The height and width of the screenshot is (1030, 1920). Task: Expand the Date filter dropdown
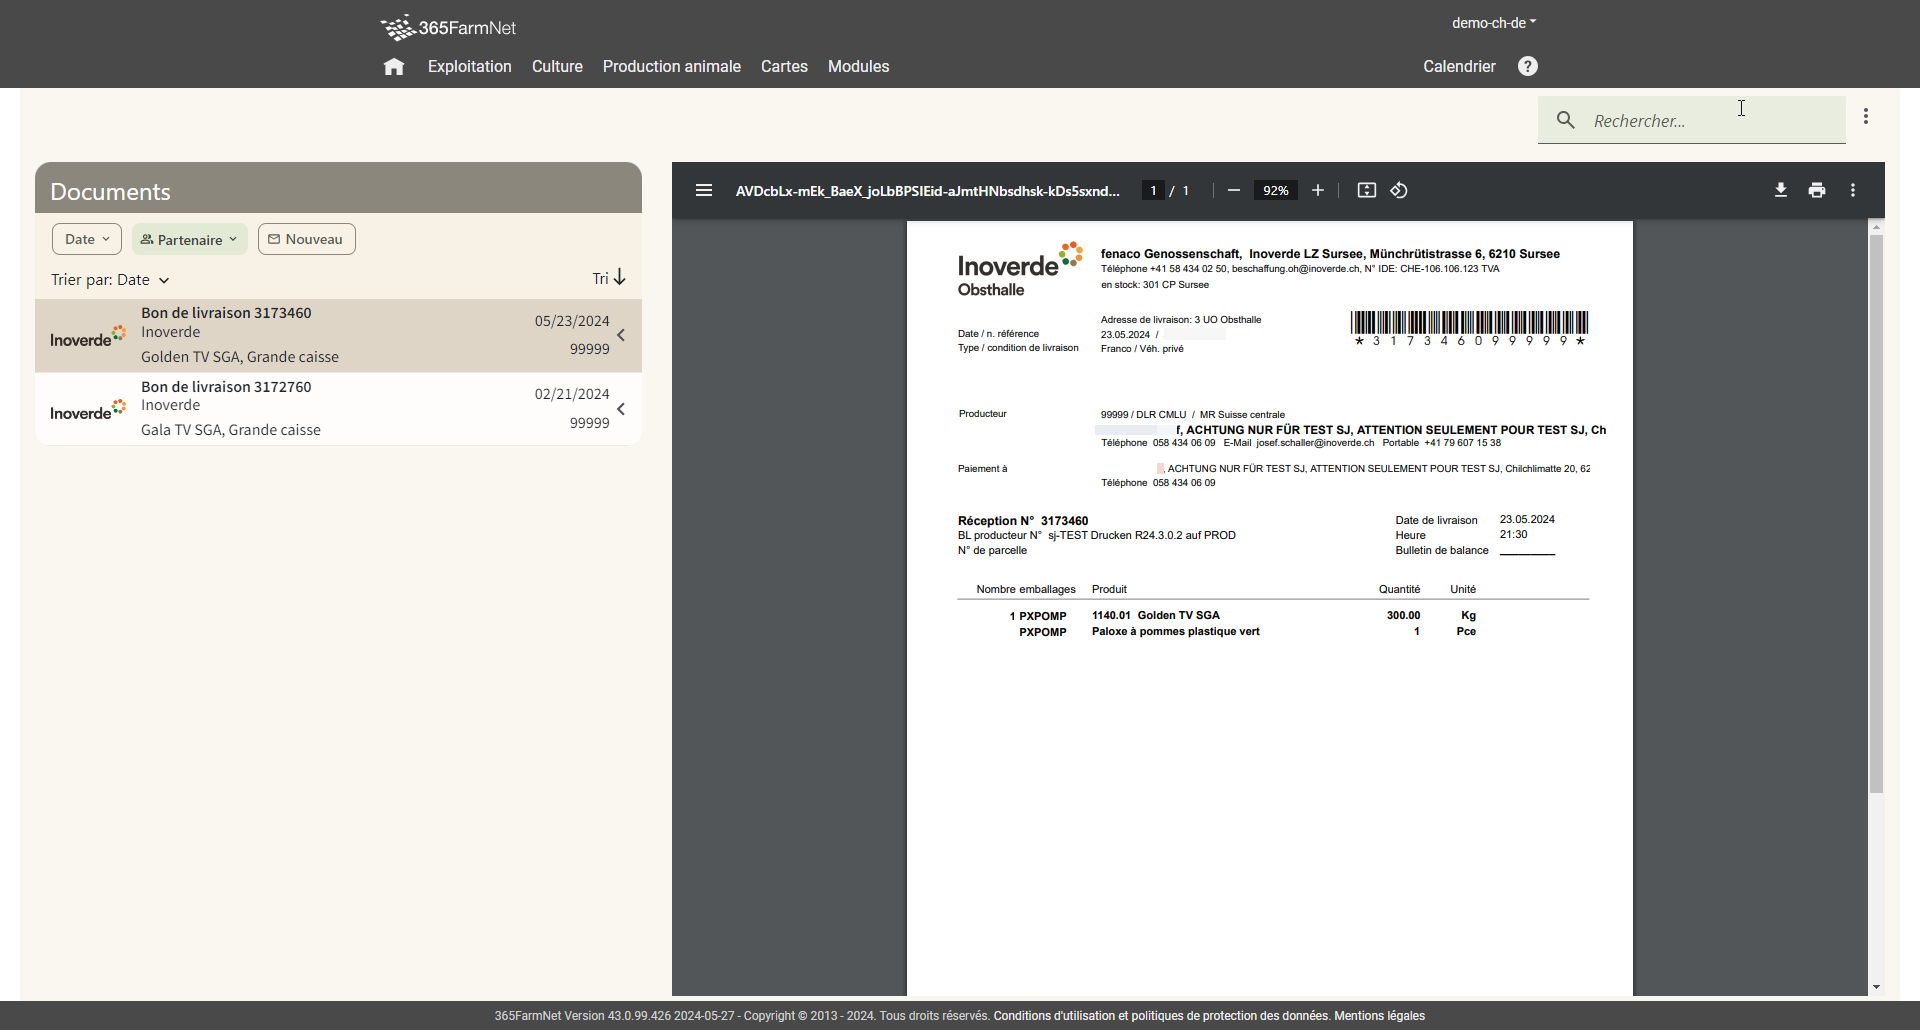coord(87,239)
